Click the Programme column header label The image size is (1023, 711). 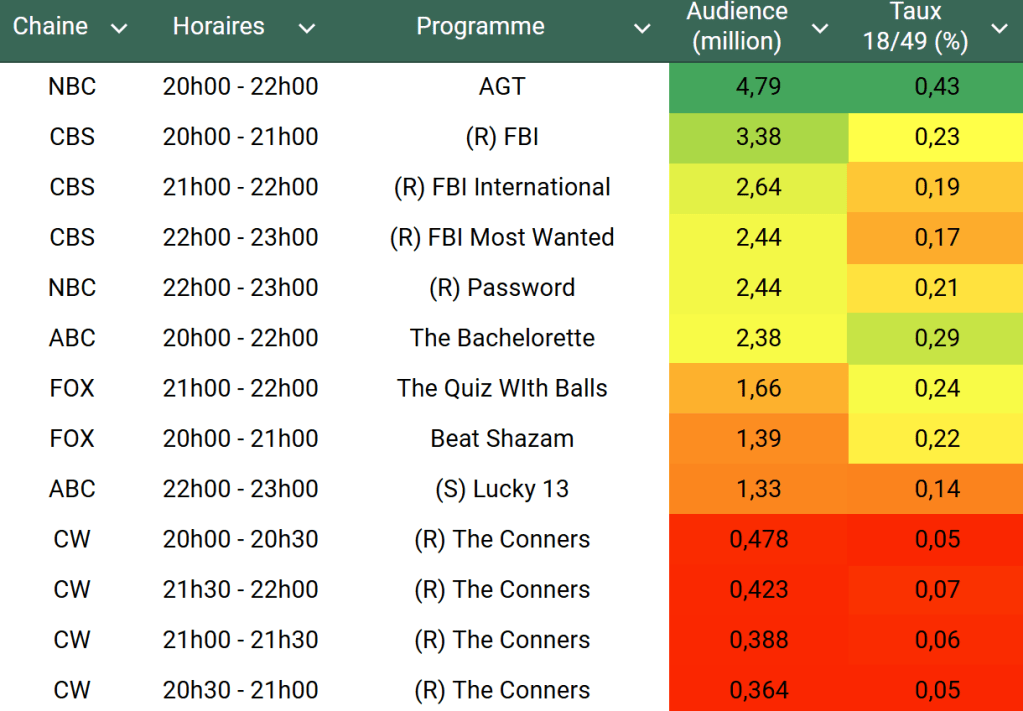480,27
